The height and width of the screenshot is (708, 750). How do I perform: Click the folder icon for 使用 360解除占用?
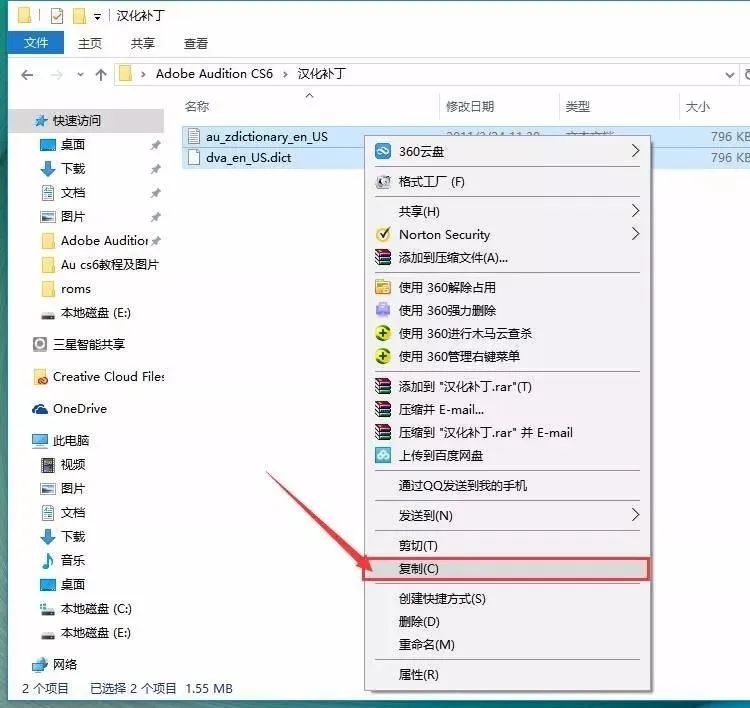tap(383, 287)
